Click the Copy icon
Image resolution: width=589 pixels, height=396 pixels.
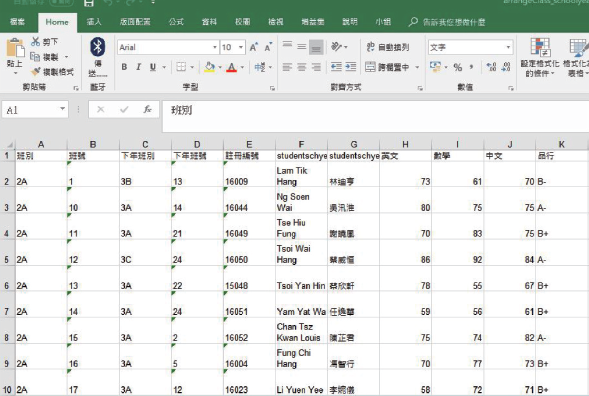(35, 57)
